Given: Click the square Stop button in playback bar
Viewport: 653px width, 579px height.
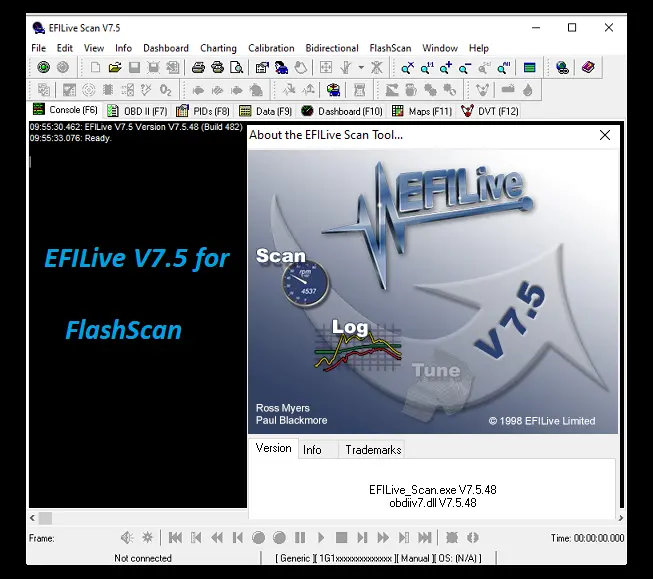Looking at the screenshot, I should click(341, 538).
